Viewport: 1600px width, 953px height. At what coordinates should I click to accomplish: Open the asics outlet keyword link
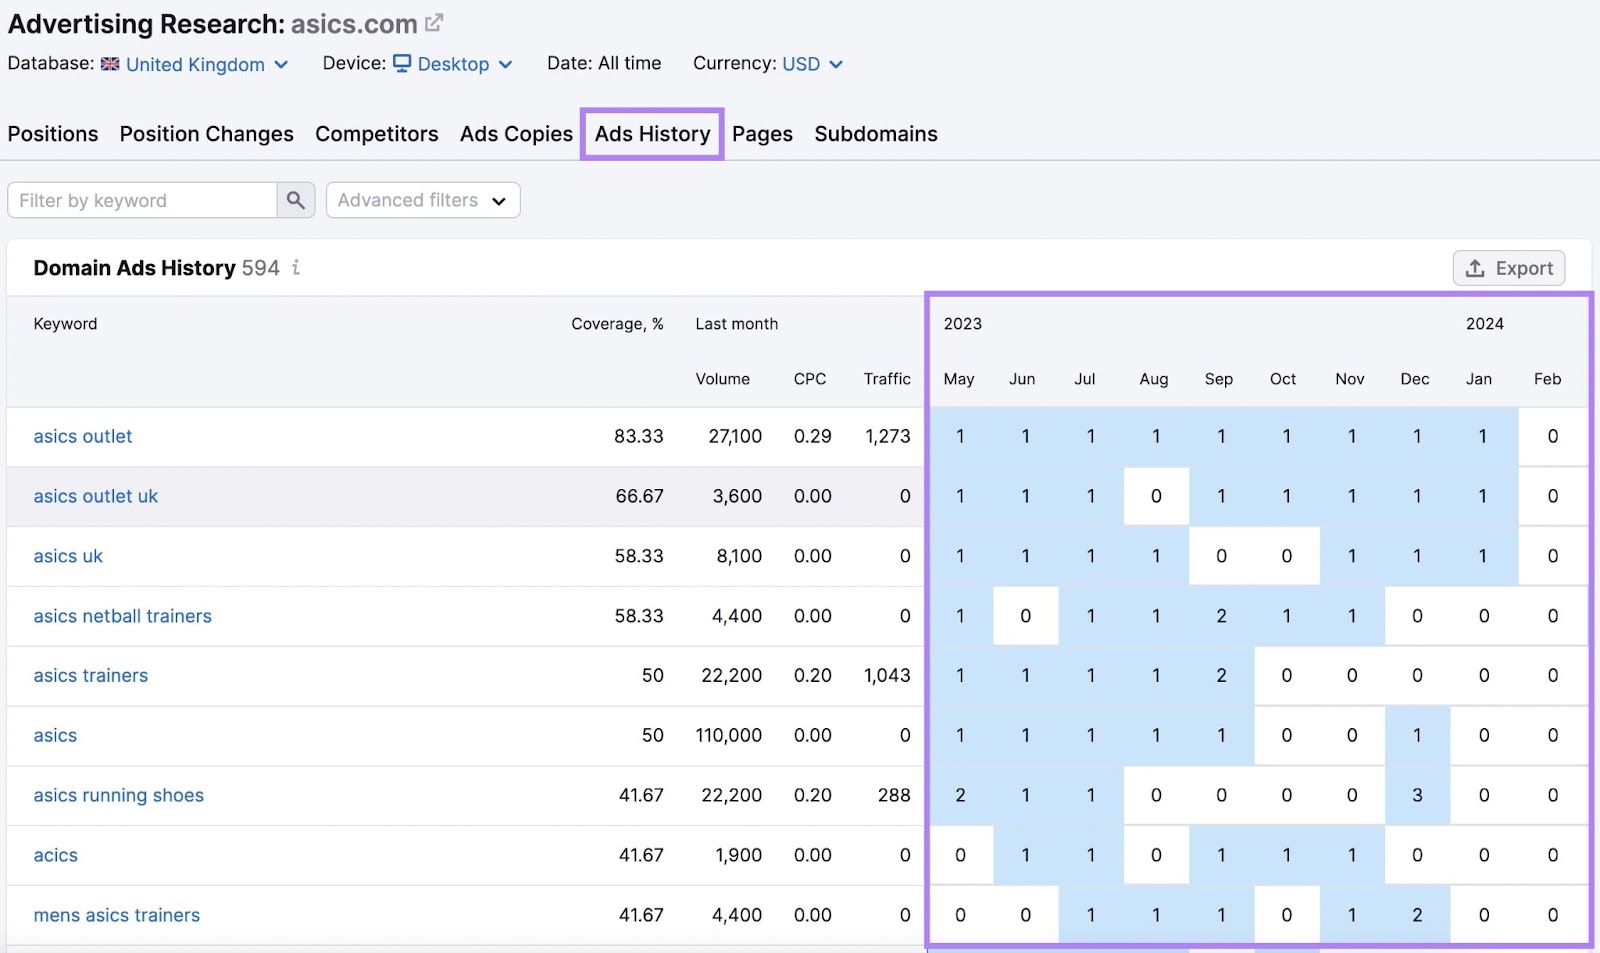tap(82, 436)
